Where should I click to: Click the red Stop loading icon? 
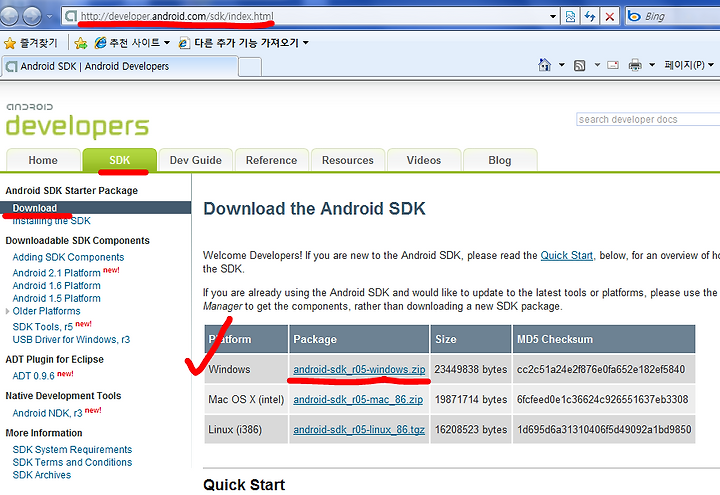coord(609,17)
